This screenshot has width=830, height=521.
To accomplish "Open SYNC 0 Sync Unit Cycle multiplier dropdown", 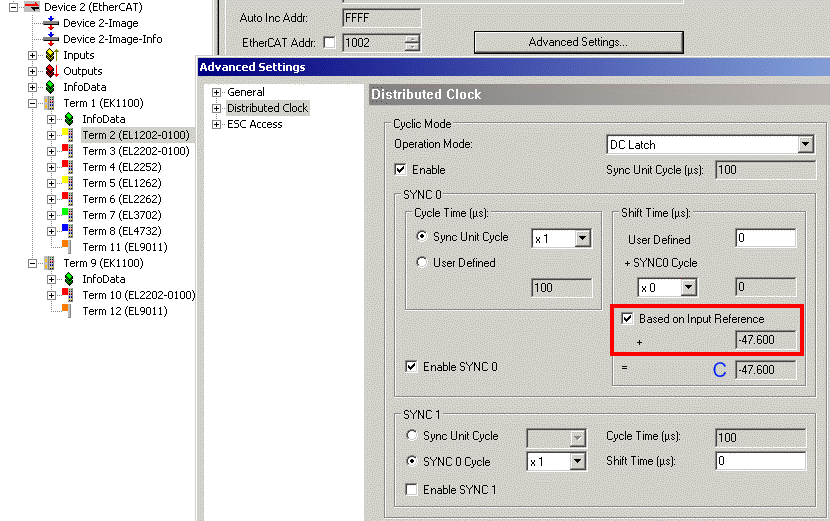I will click(x=582, y=238).
